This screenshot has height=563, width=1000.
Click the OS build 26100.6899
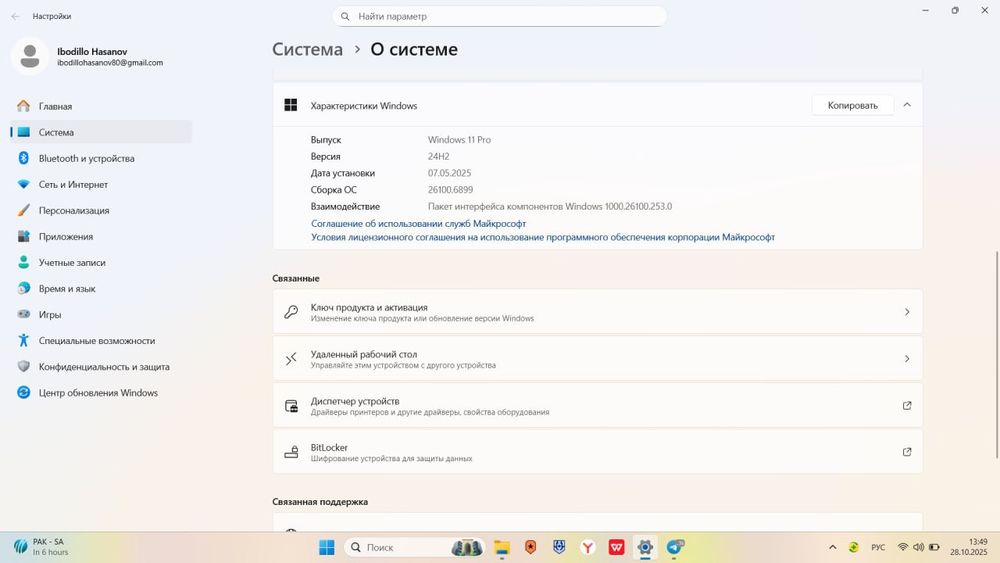tap(450, 189)
